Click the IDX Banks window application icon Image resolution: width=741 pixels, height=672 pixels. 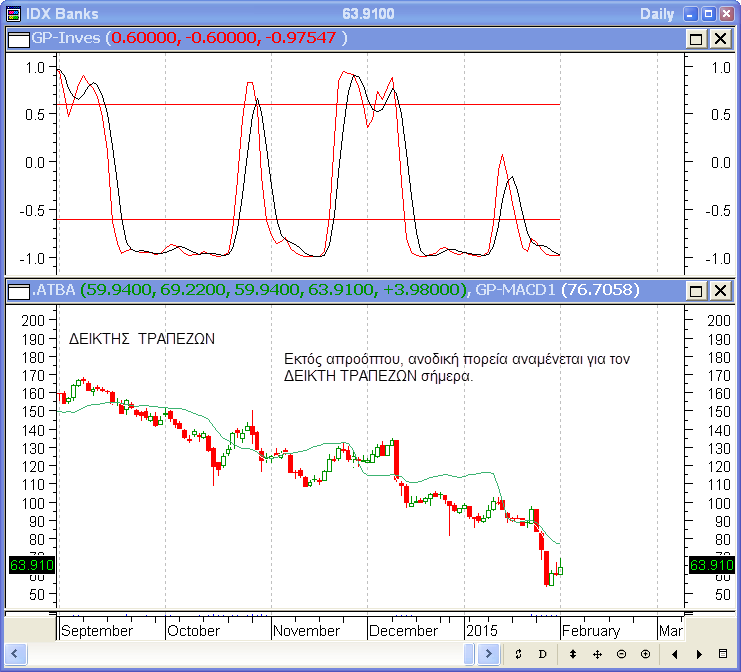point(14,14)
